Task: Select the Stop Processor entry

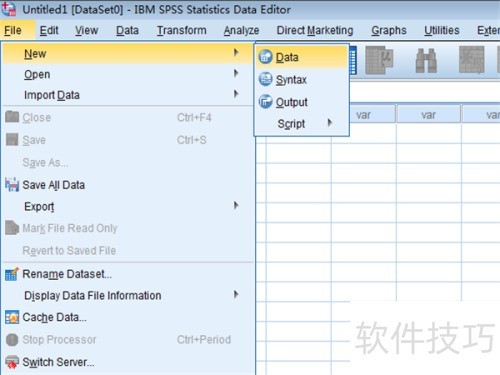Action: point(128,340)
